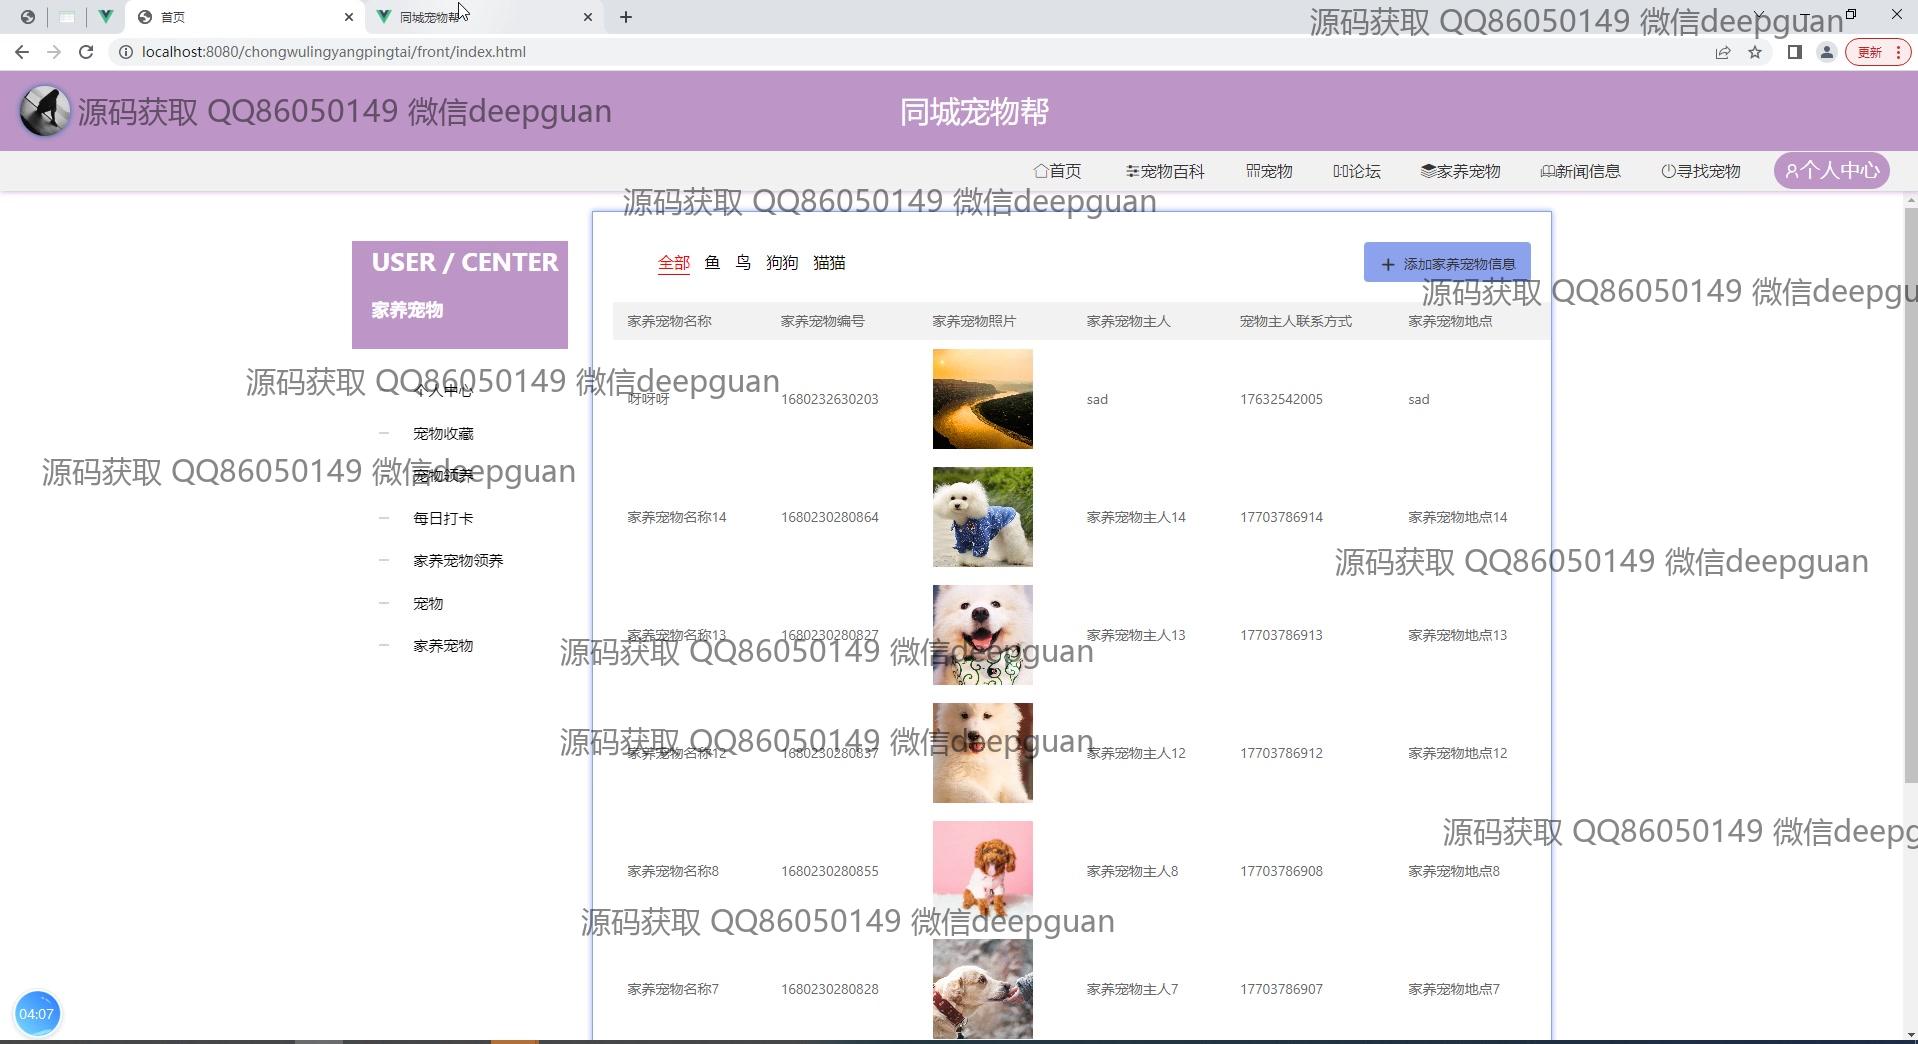Viewport: 1918px width, 1044px height.
Task: Click the white dog photo for 家养宠物名称14
Action: point(982,517)
